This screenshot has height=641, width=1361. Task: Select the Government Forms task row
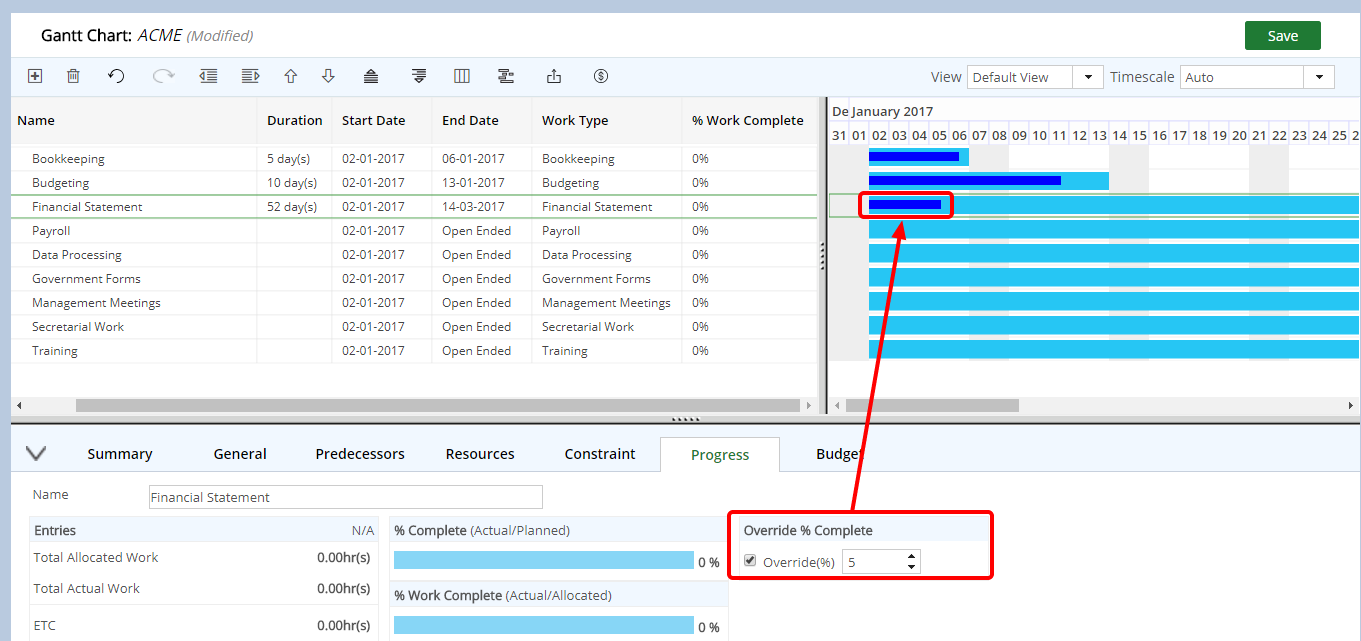pyautogui.click(x=414, y=279)
